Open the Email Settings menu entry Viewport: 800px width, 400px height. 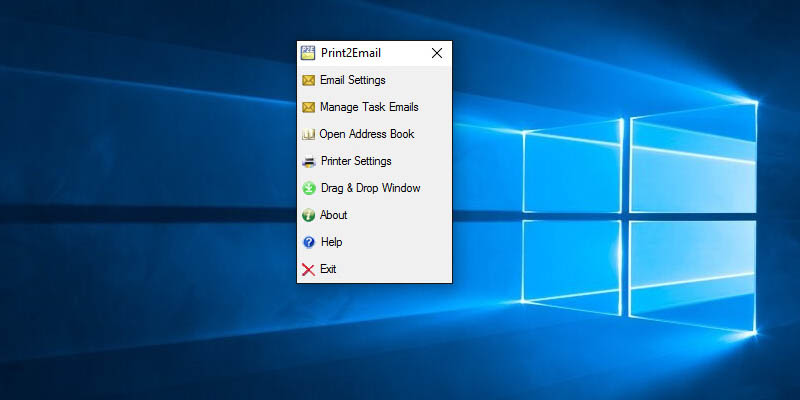[352, 80]
